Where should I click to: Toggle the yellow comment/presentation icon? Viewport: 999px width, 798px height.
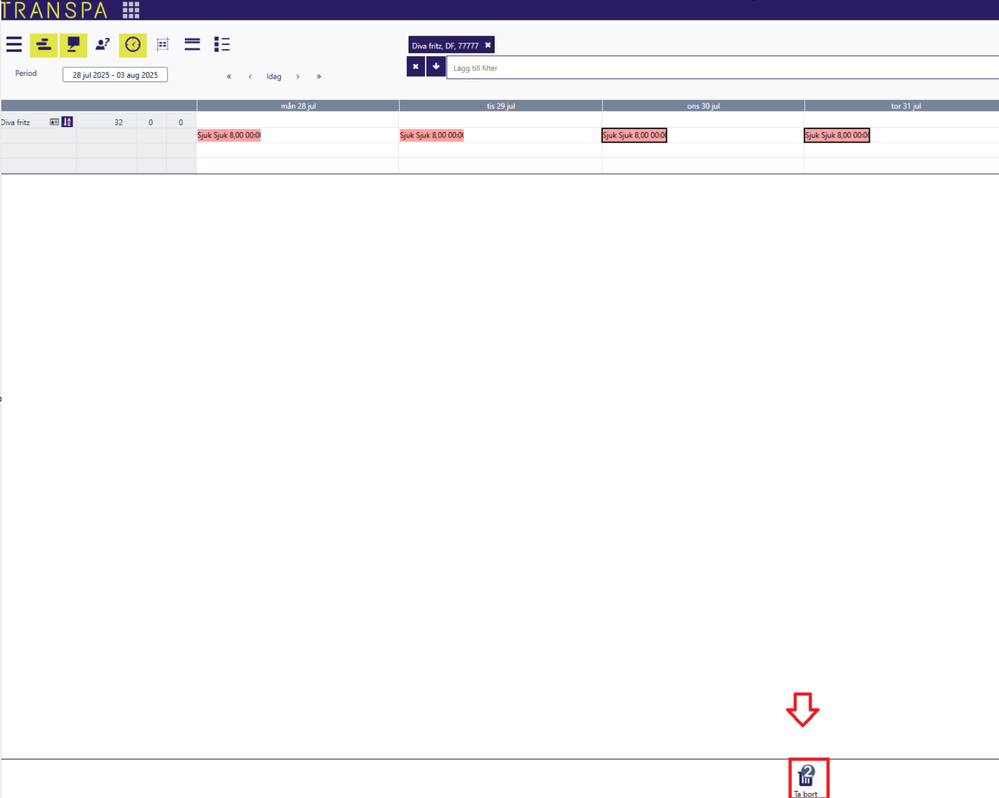[73, 45]
